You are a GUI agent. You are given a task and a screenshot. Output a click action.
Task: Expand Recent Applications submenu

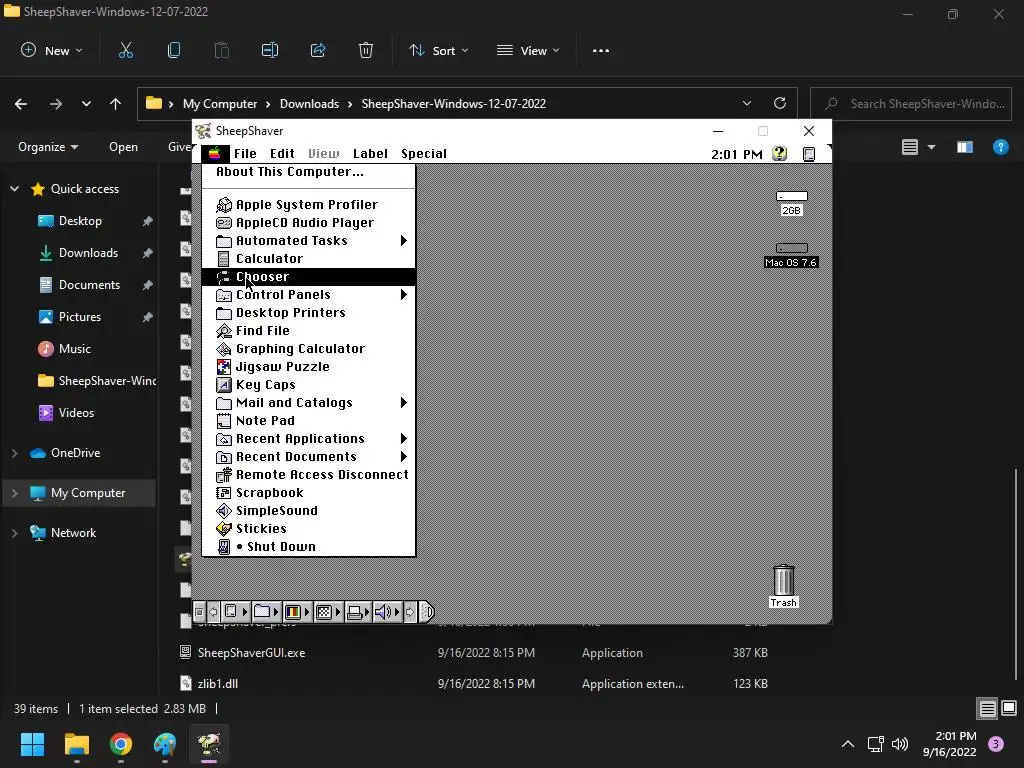308,439
